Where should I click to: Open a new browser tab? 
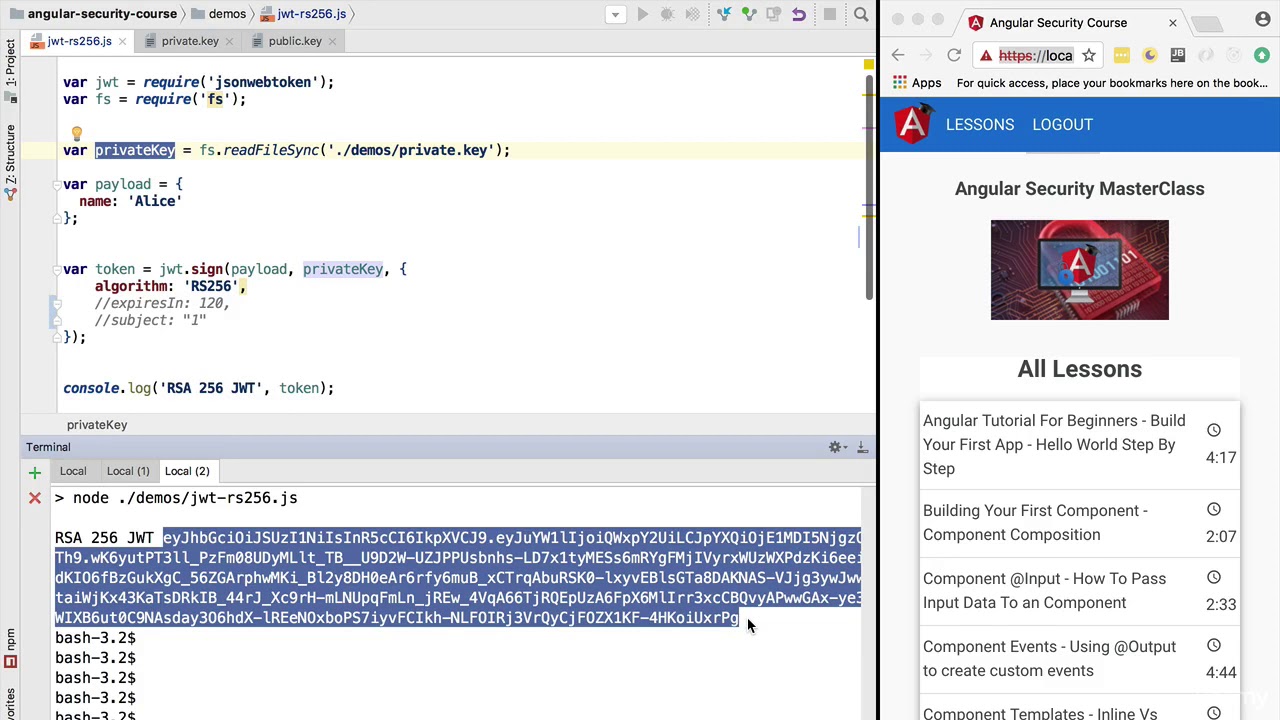(1208, 22)
